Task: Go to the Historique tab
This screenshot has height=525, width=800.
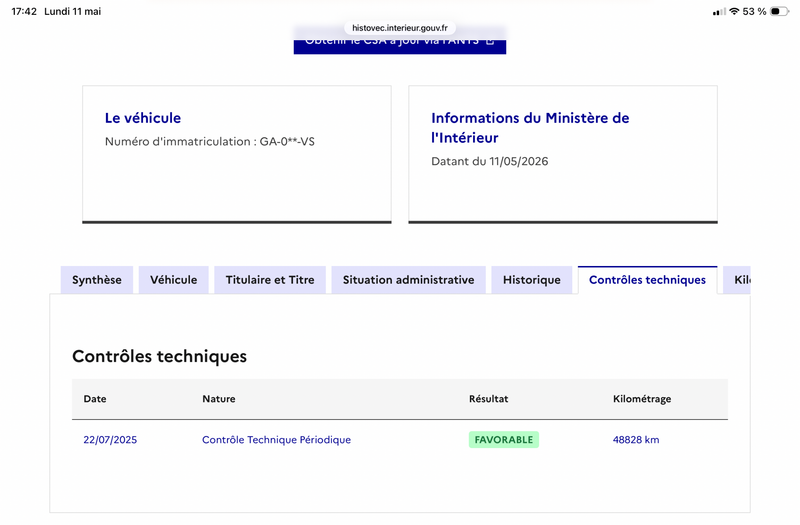Action: [532, 280]
